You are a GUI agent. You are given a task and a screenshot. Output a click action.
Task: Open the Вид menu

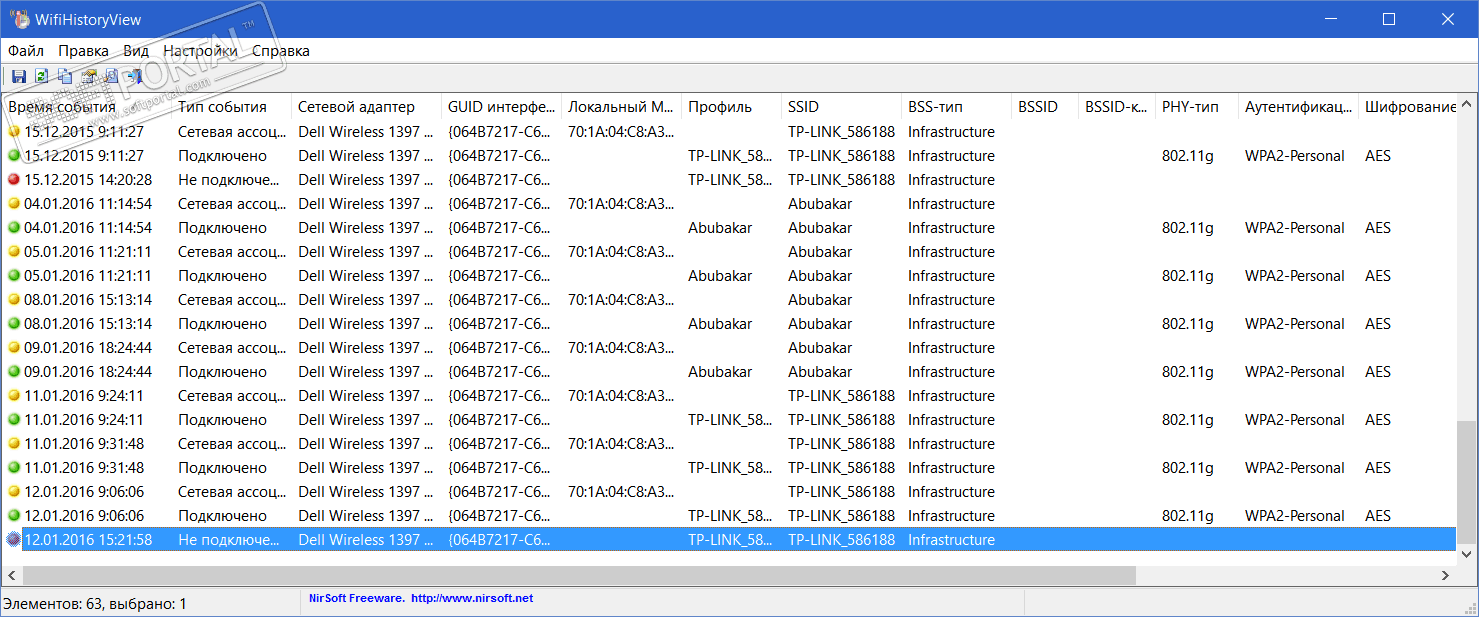coord(136,51)
